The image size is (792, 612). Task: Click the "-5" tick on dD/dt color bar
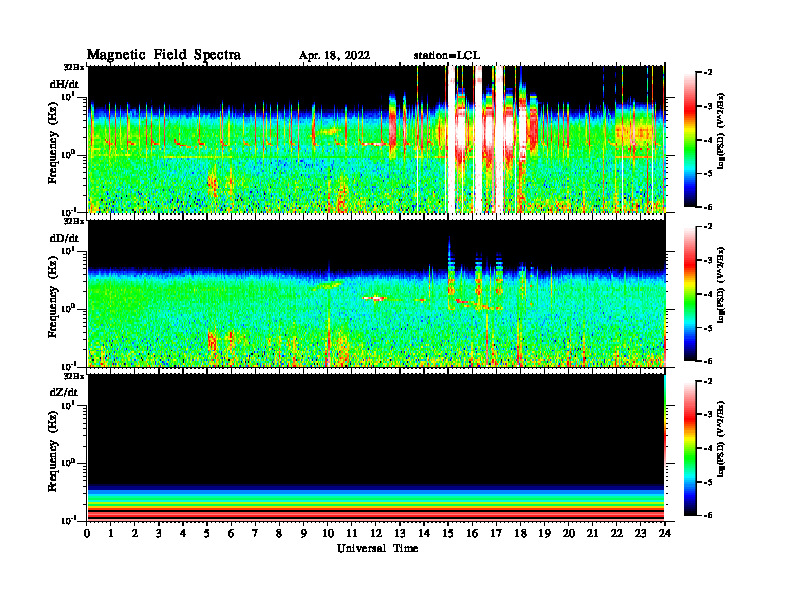coord(708,328)
